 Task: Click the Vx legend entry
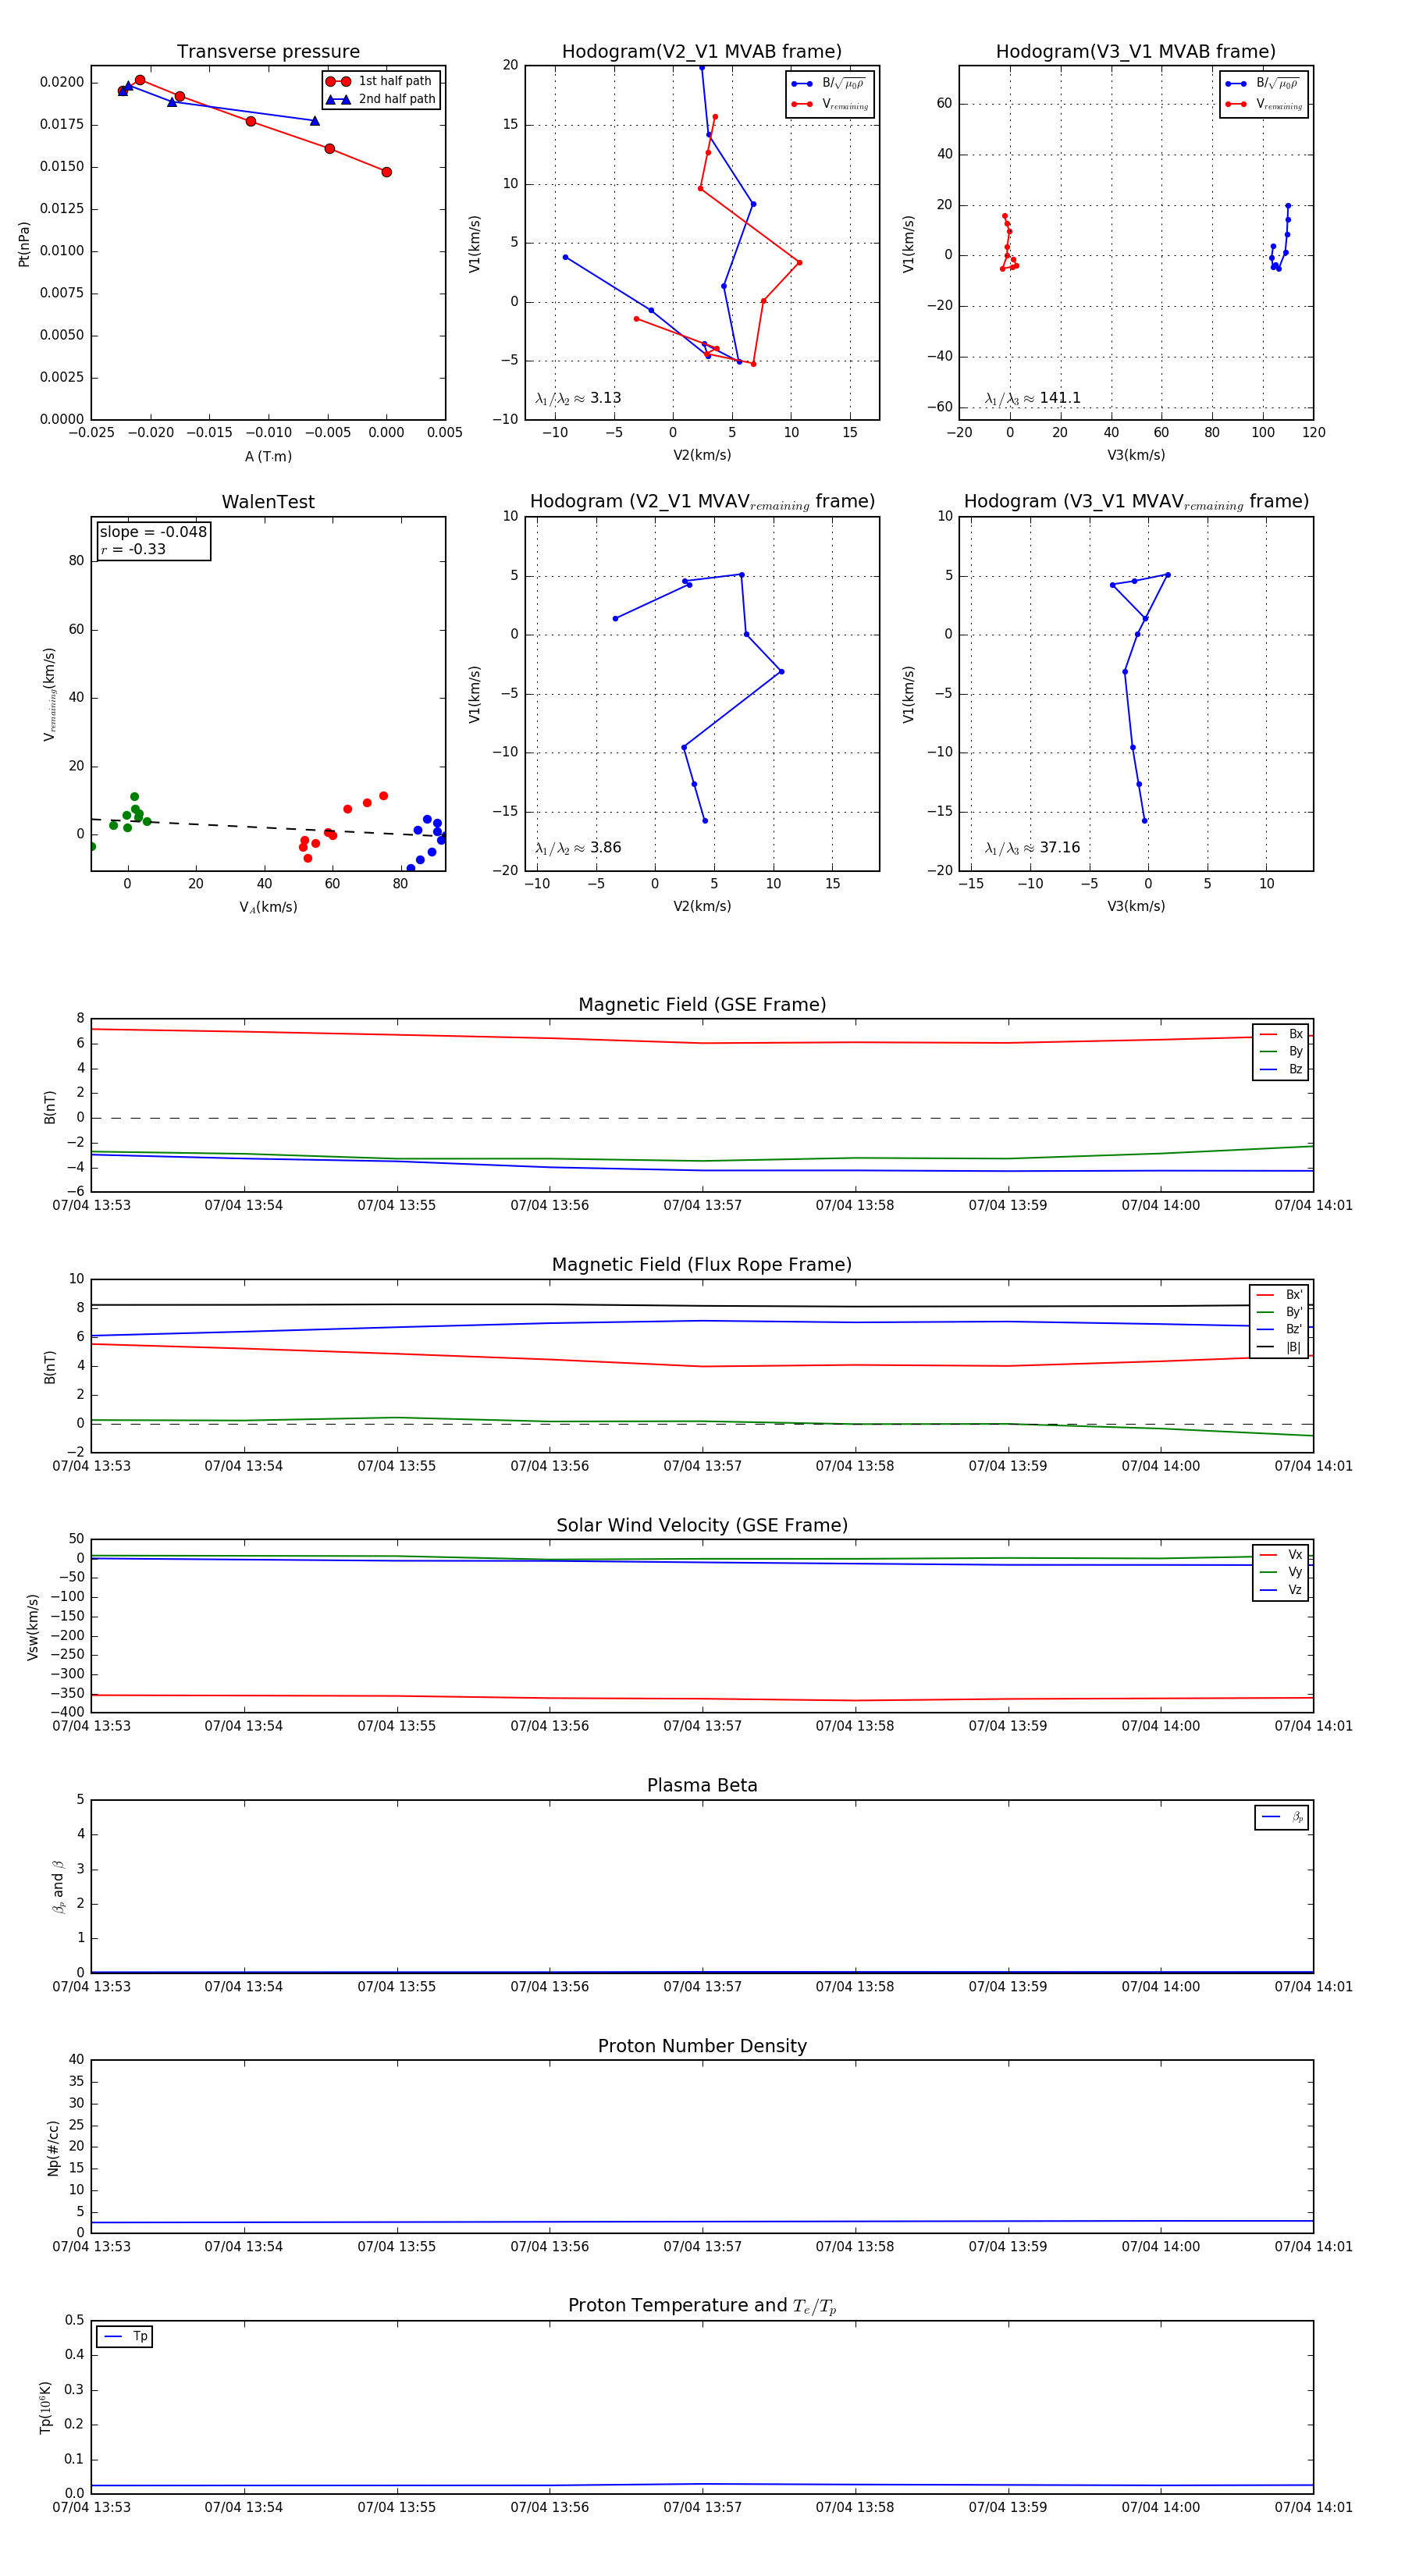(1281, 1555)
